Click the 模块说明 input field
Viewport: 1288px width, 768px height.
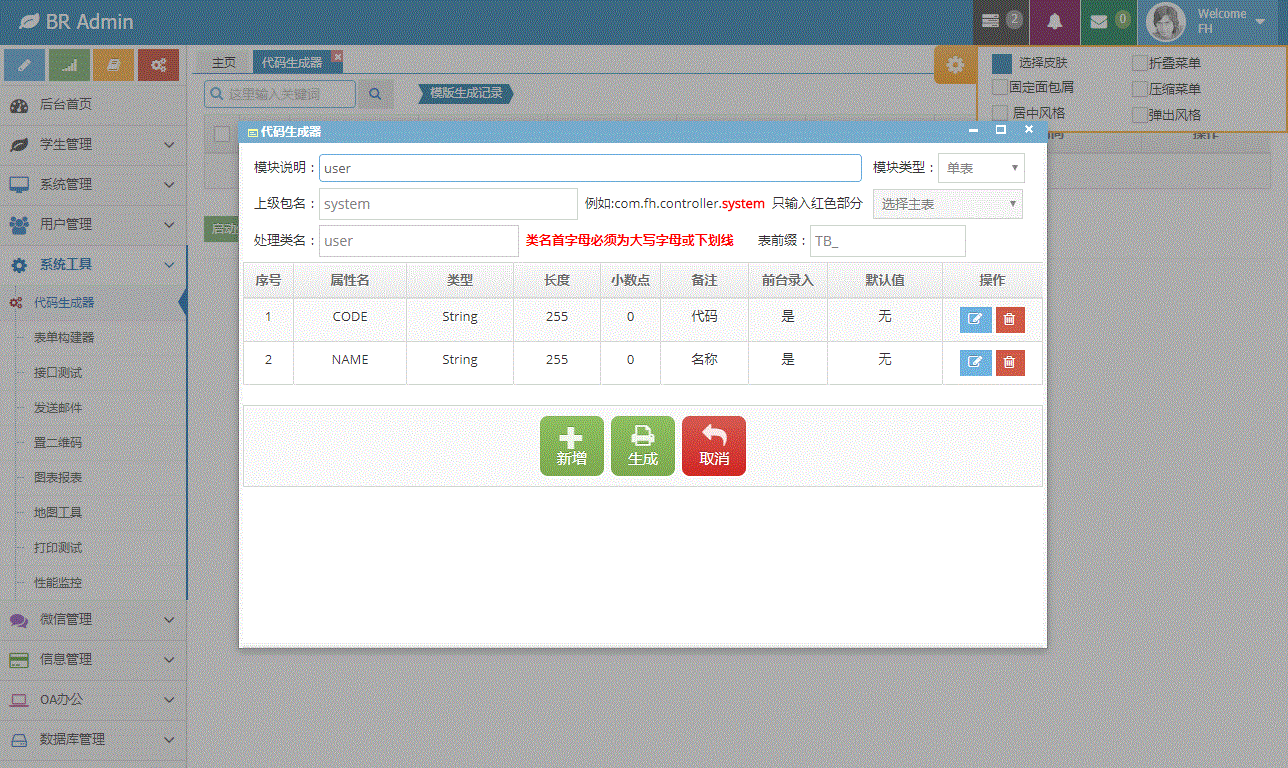click(x=590, y=168)
